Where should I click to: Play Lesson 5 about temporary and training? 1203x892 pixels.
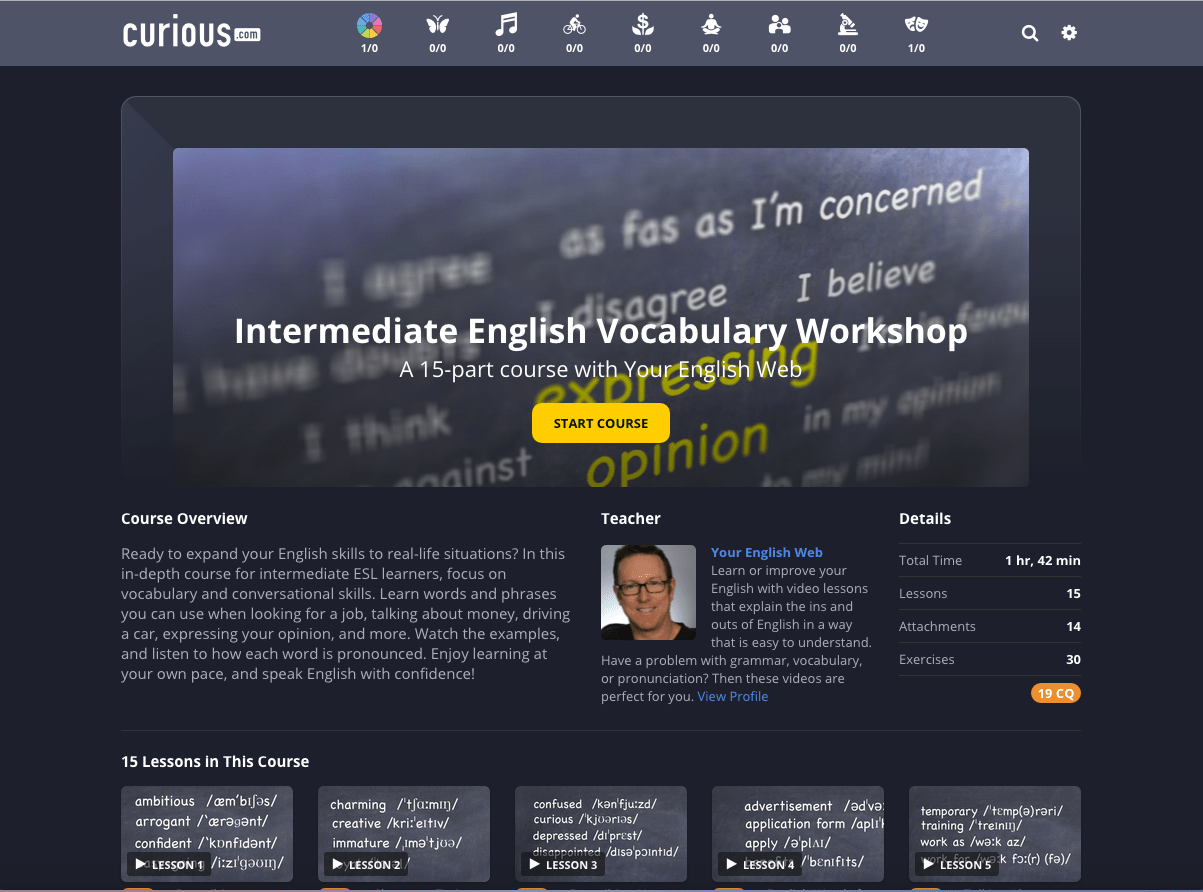coord(994,834)
